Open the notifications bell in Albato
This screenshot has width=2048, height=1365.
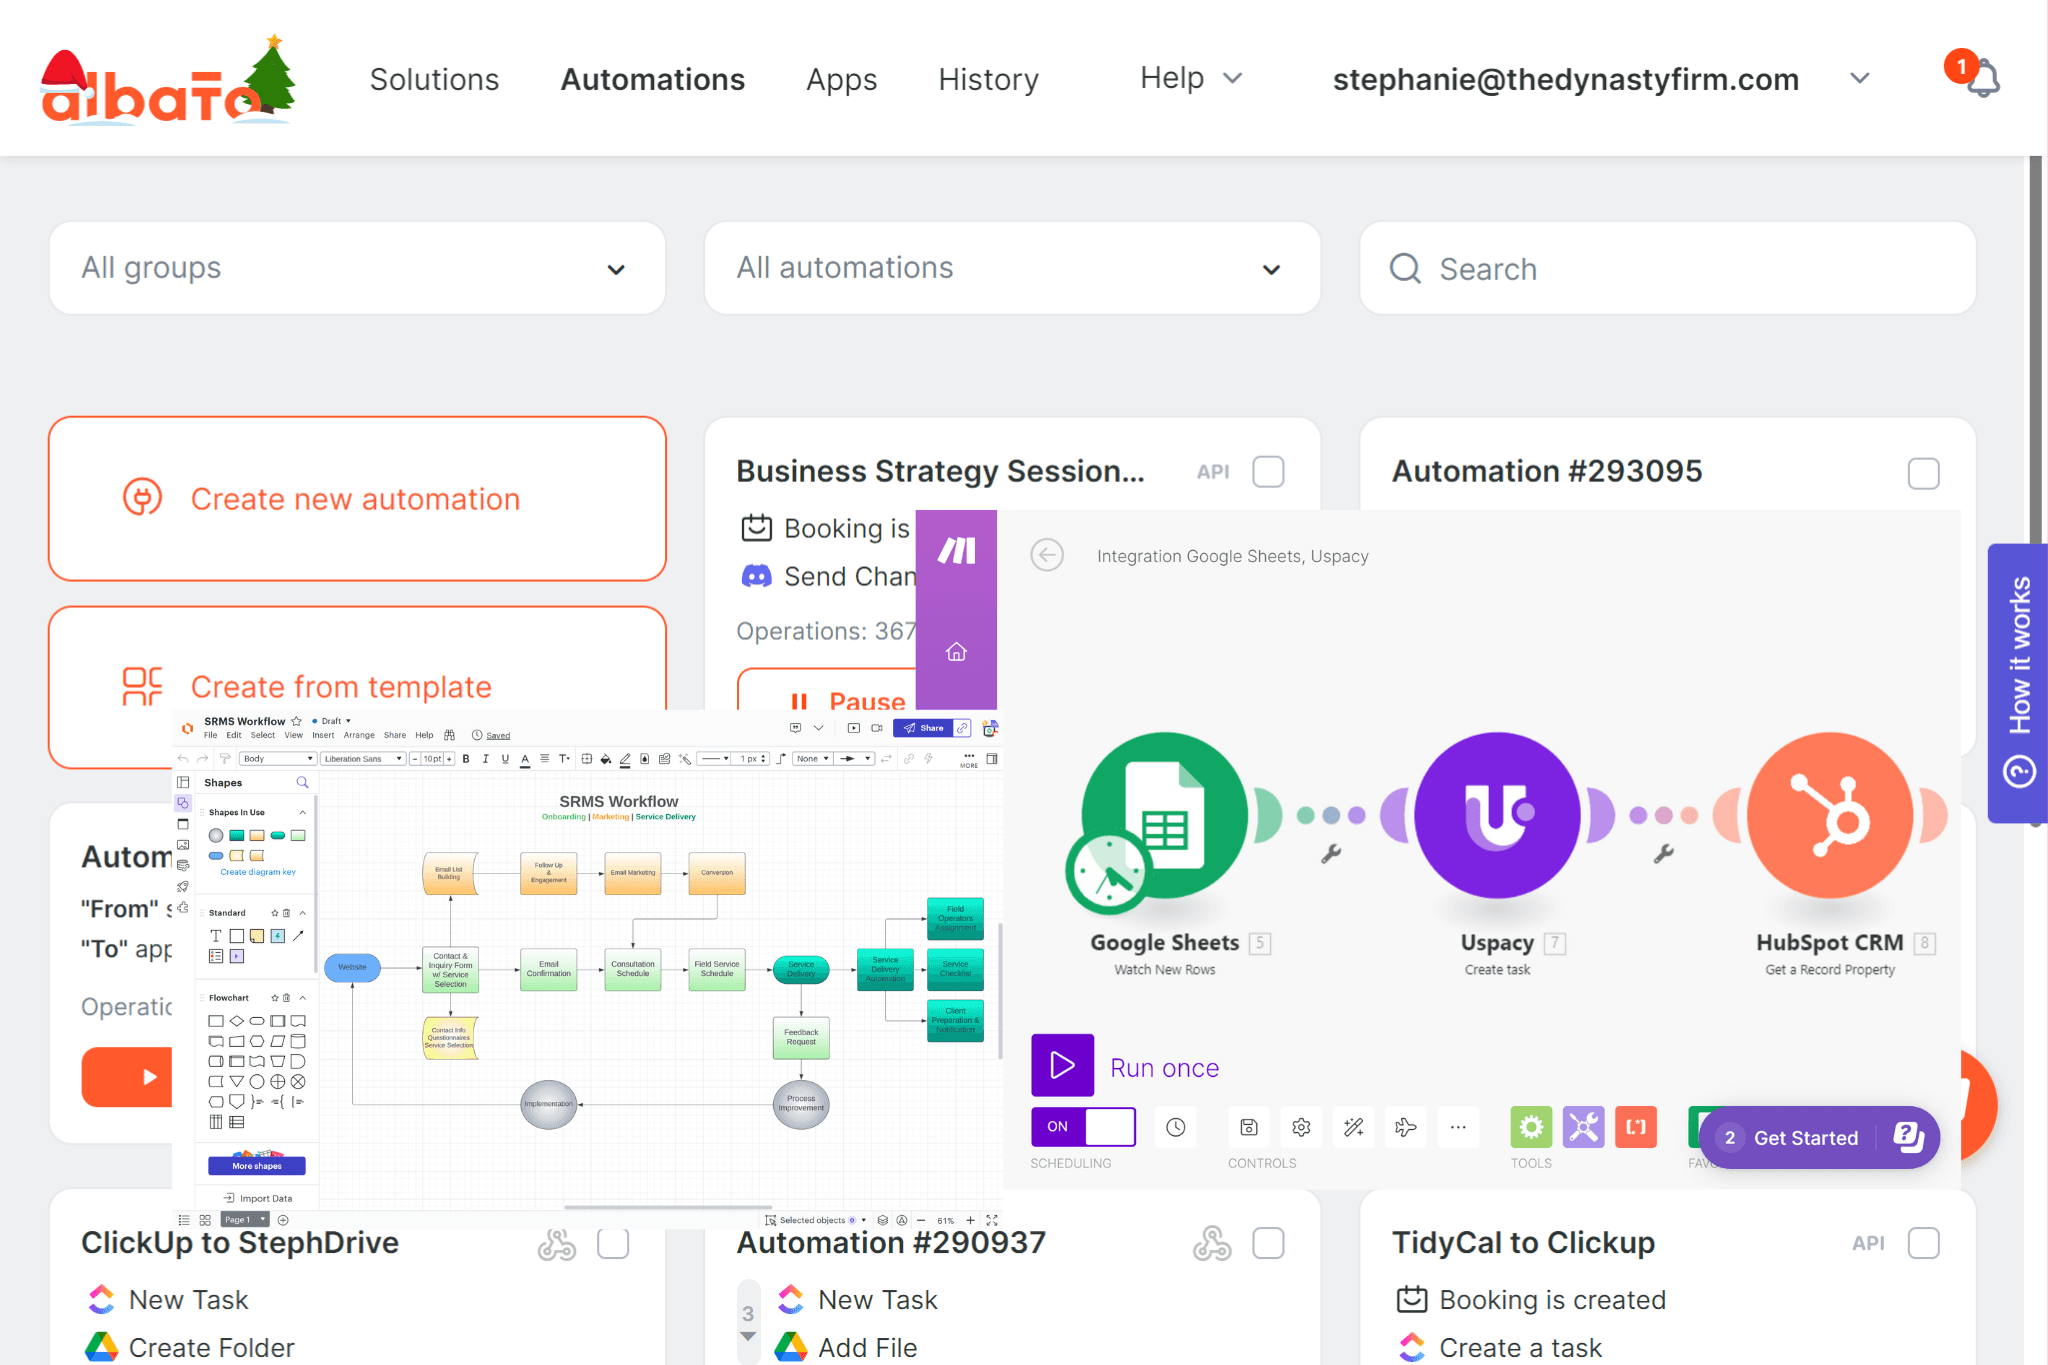[x=1982, y=78]
